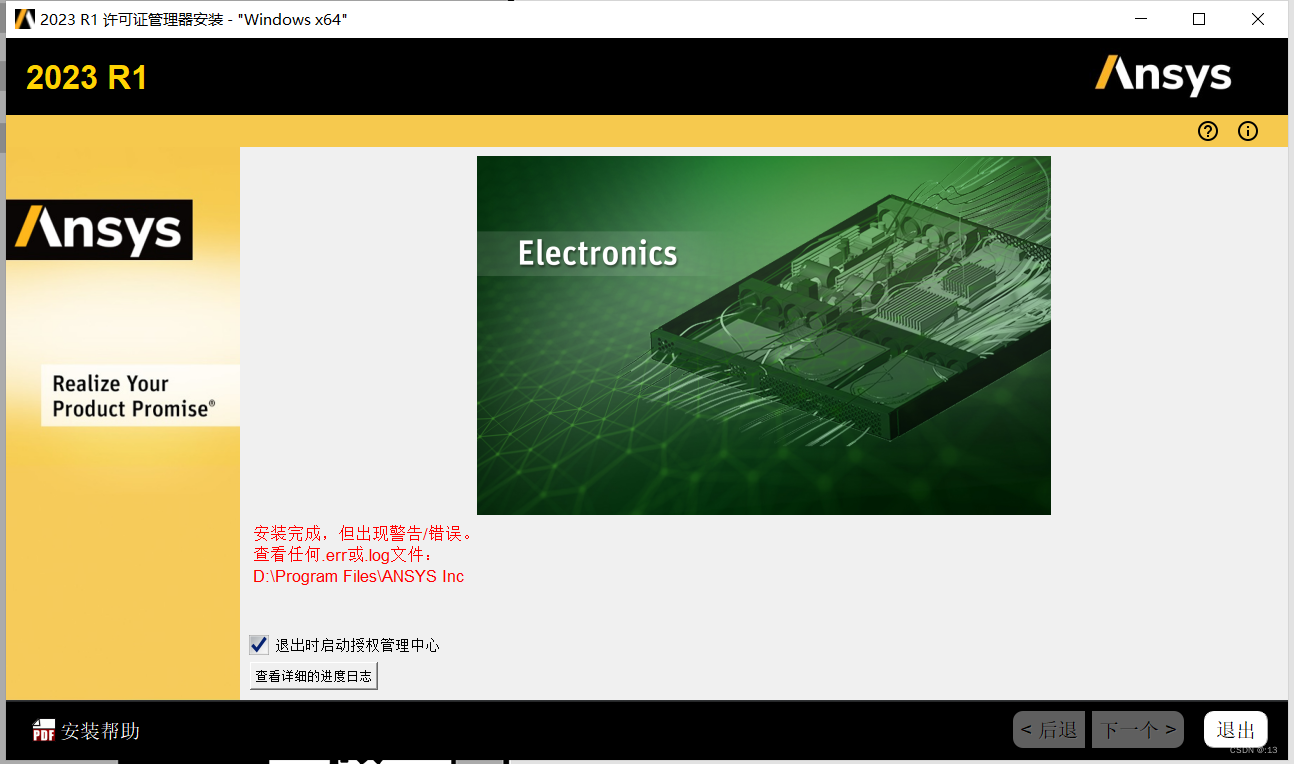Click the disabled 后退 button
The image size is (1294, 764).
[1049, 730]
